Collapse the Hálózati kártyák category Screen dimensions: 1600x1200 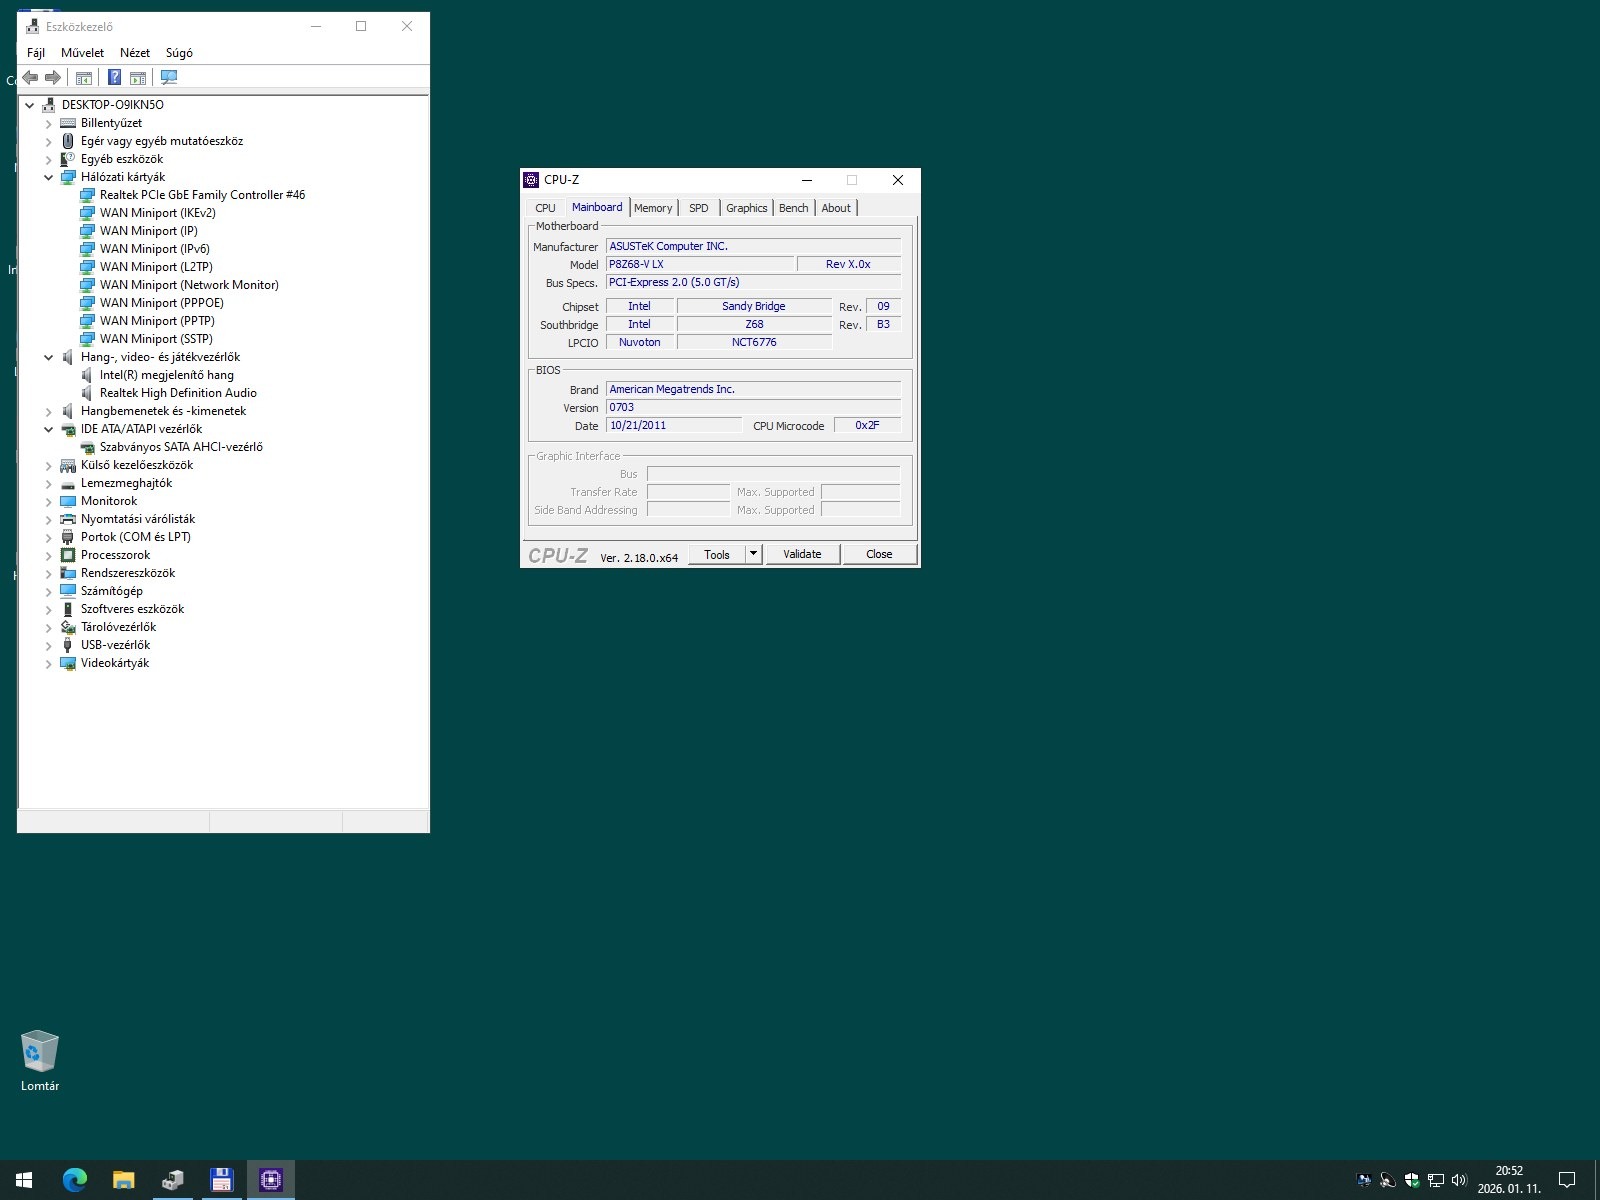[48, 177]
